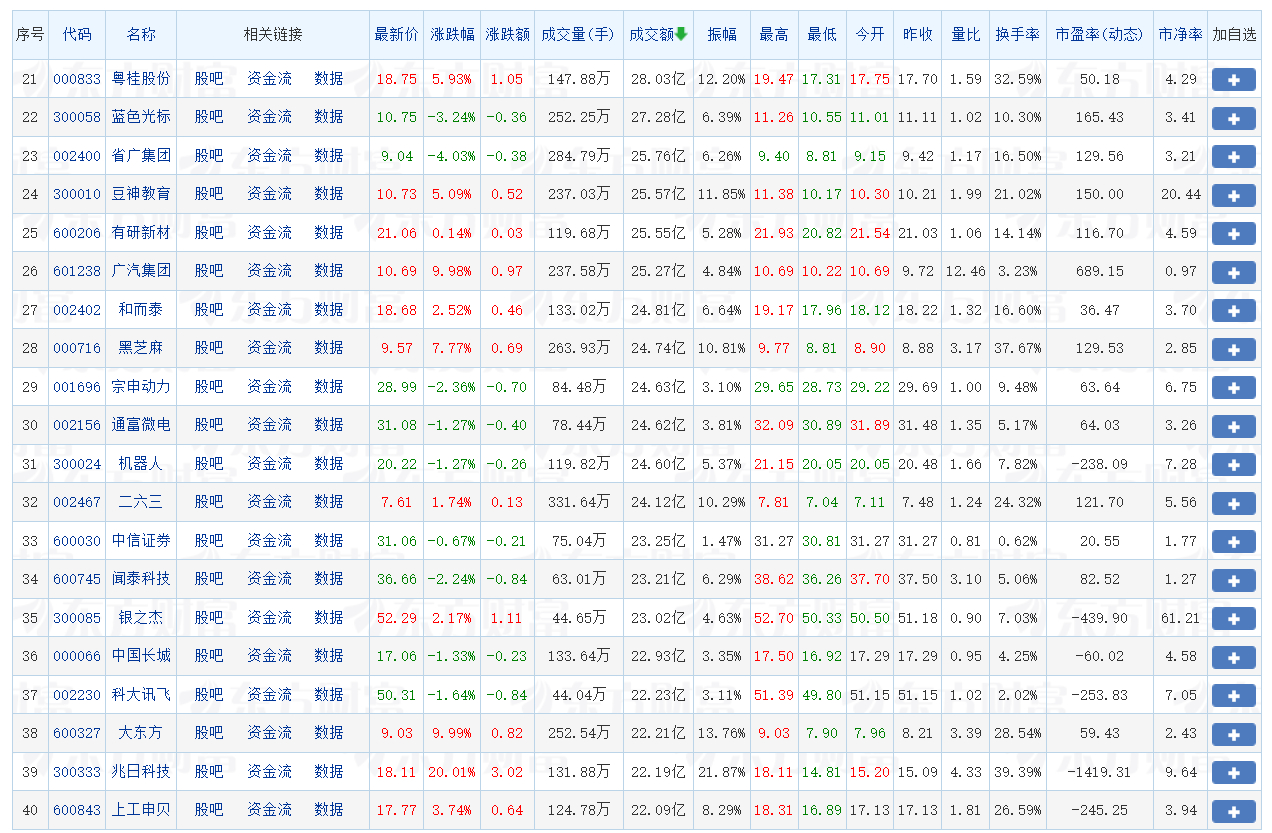The width and height of the screenshot is (1272, 833).
Task: Open stock code 600030 link
Action: [77, 541]
